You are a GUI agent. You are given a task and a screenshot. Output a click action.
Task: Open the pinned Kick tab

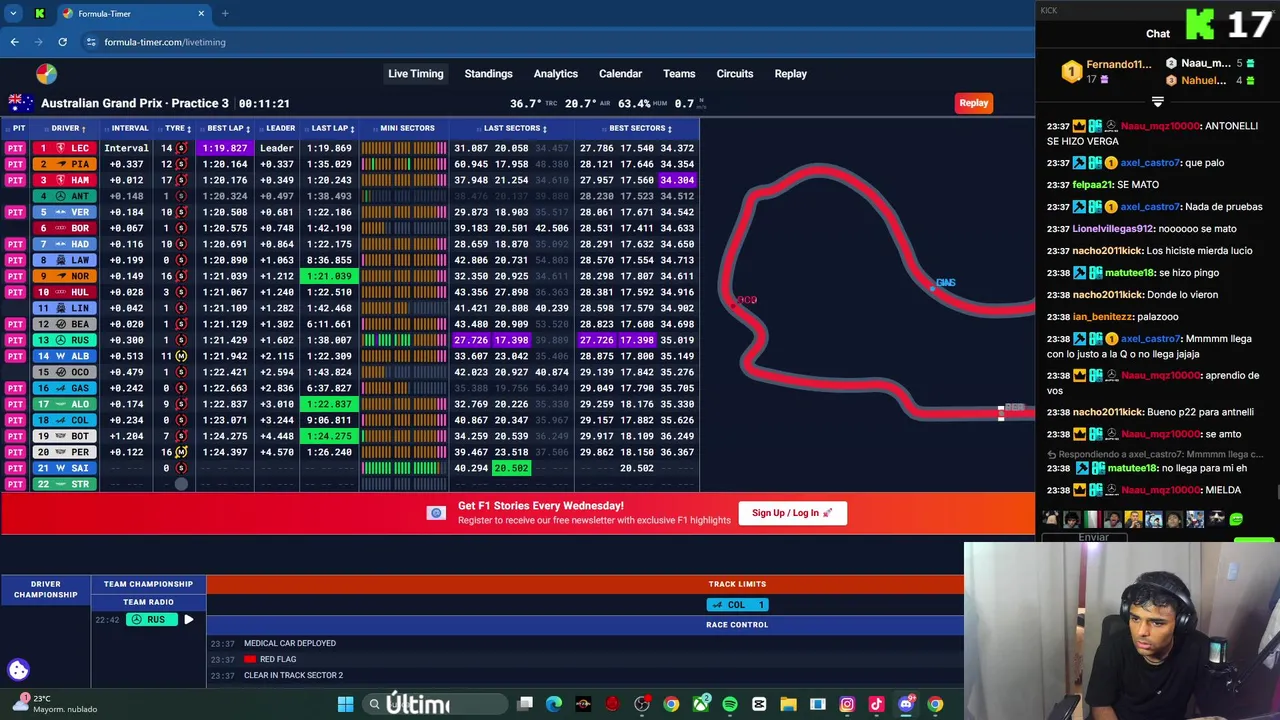pyautogui.click(x=39, y=14)
